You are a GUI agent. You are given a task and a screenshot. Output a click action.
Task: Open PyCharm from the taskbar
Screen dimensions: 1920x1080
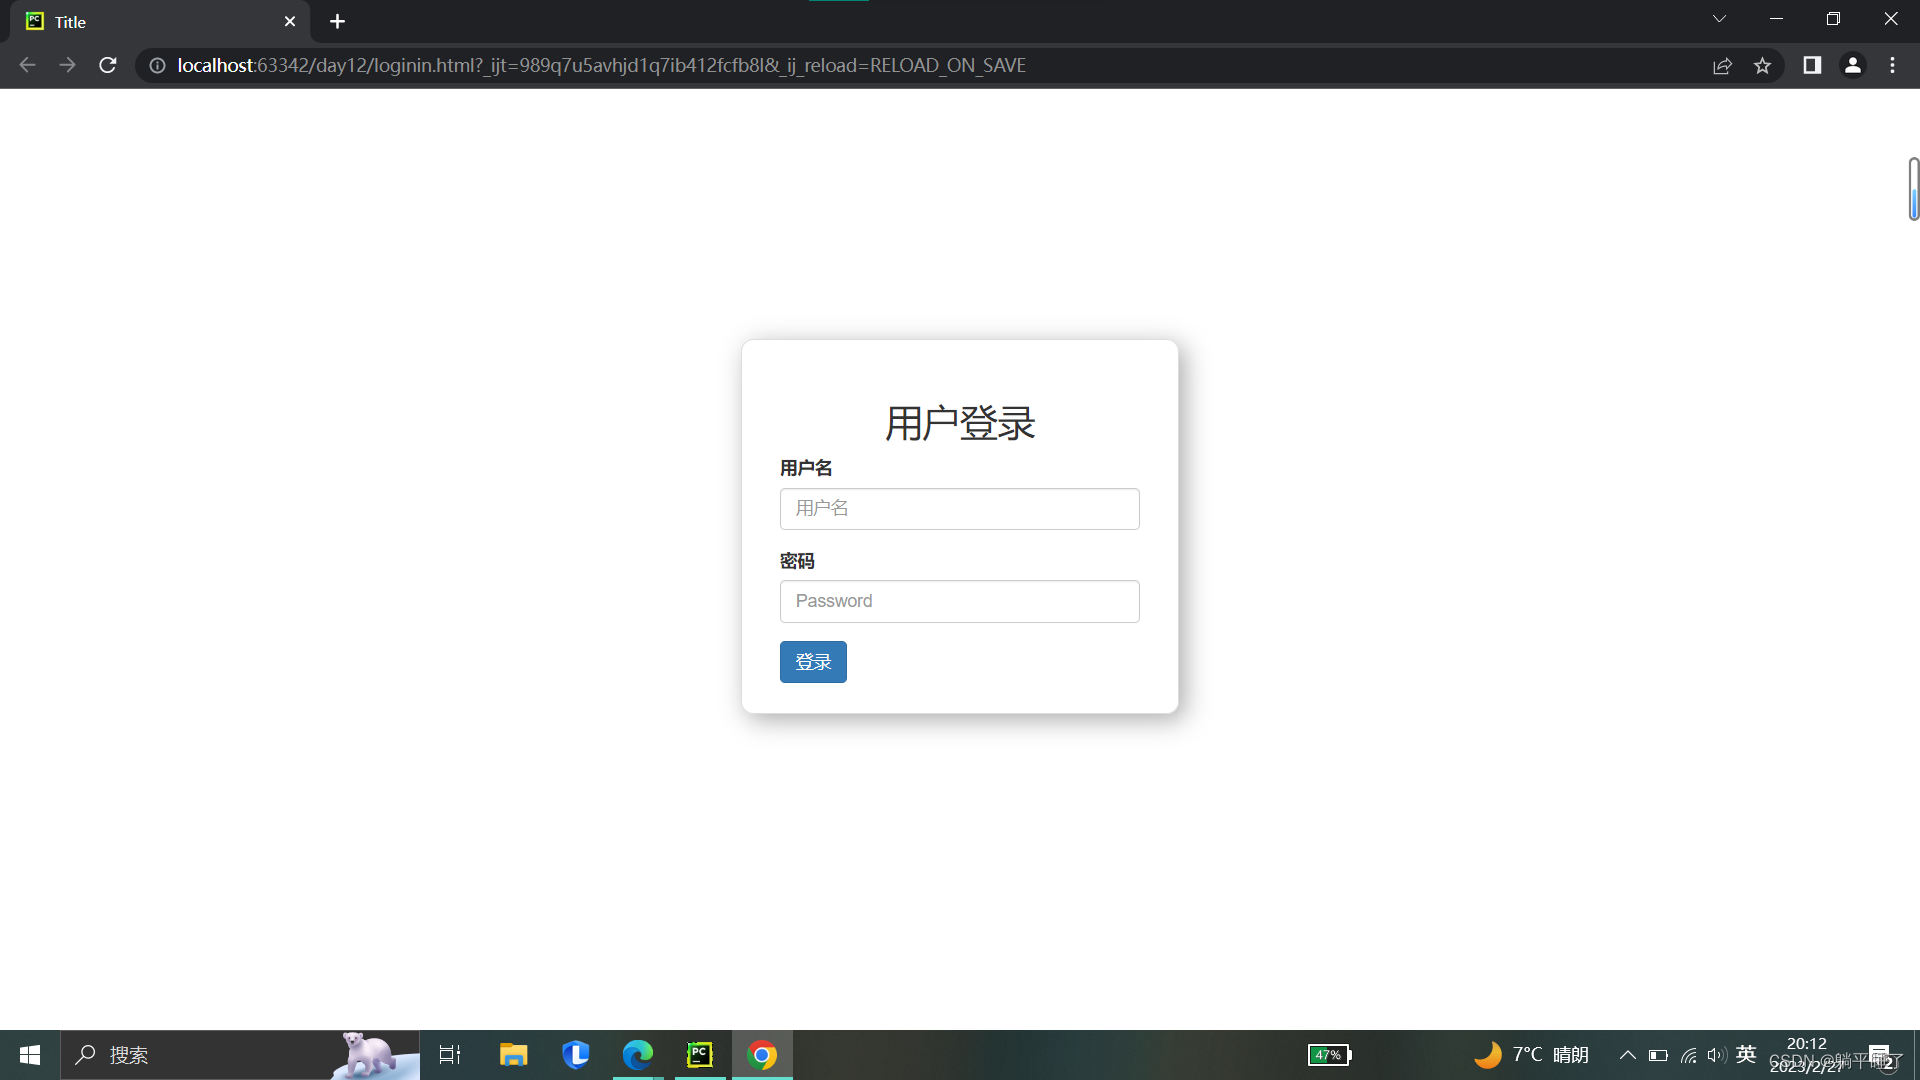(700, 1054)
